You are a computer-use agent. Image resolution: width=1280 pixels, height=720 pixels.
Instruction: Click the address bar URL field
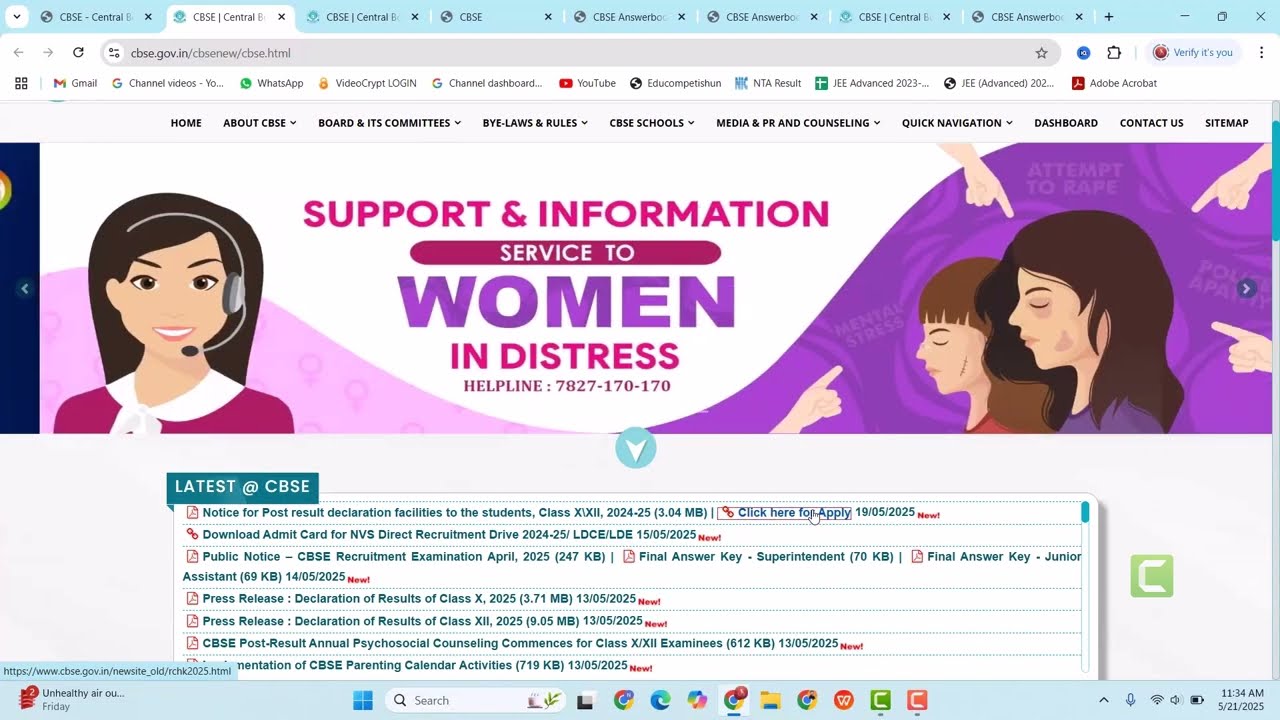[x=580, y=53]
